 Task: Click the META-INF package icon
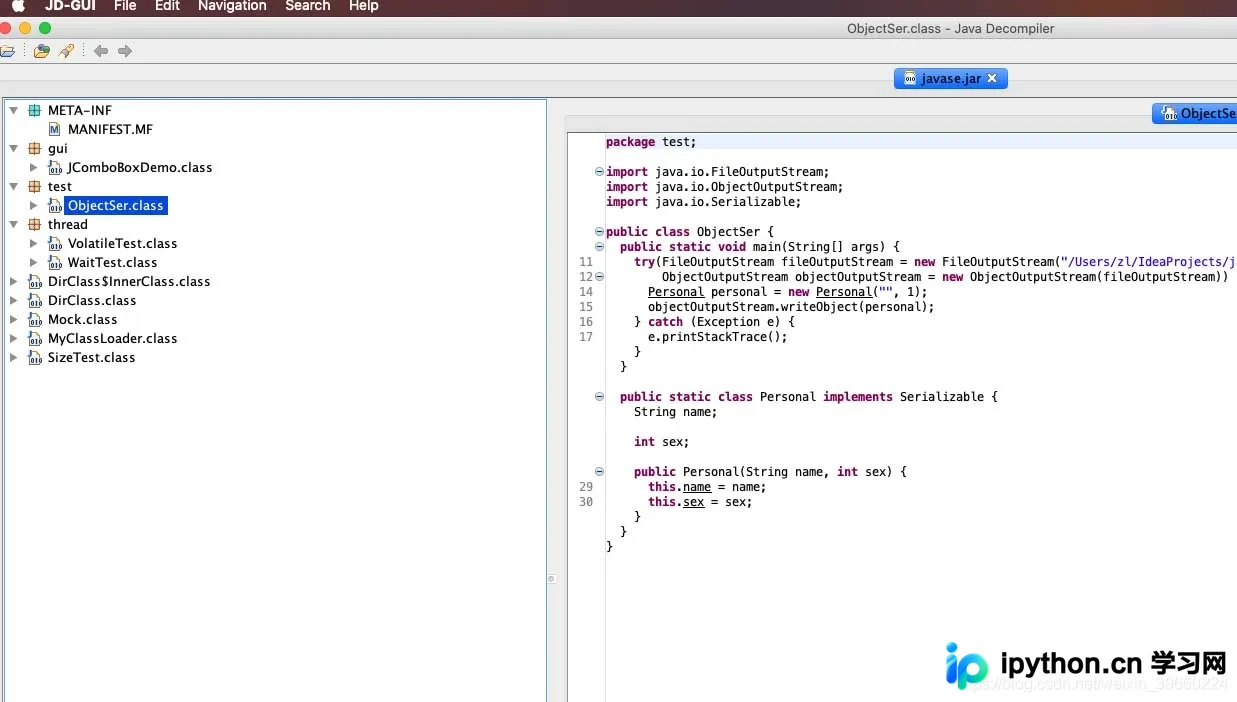35,110
